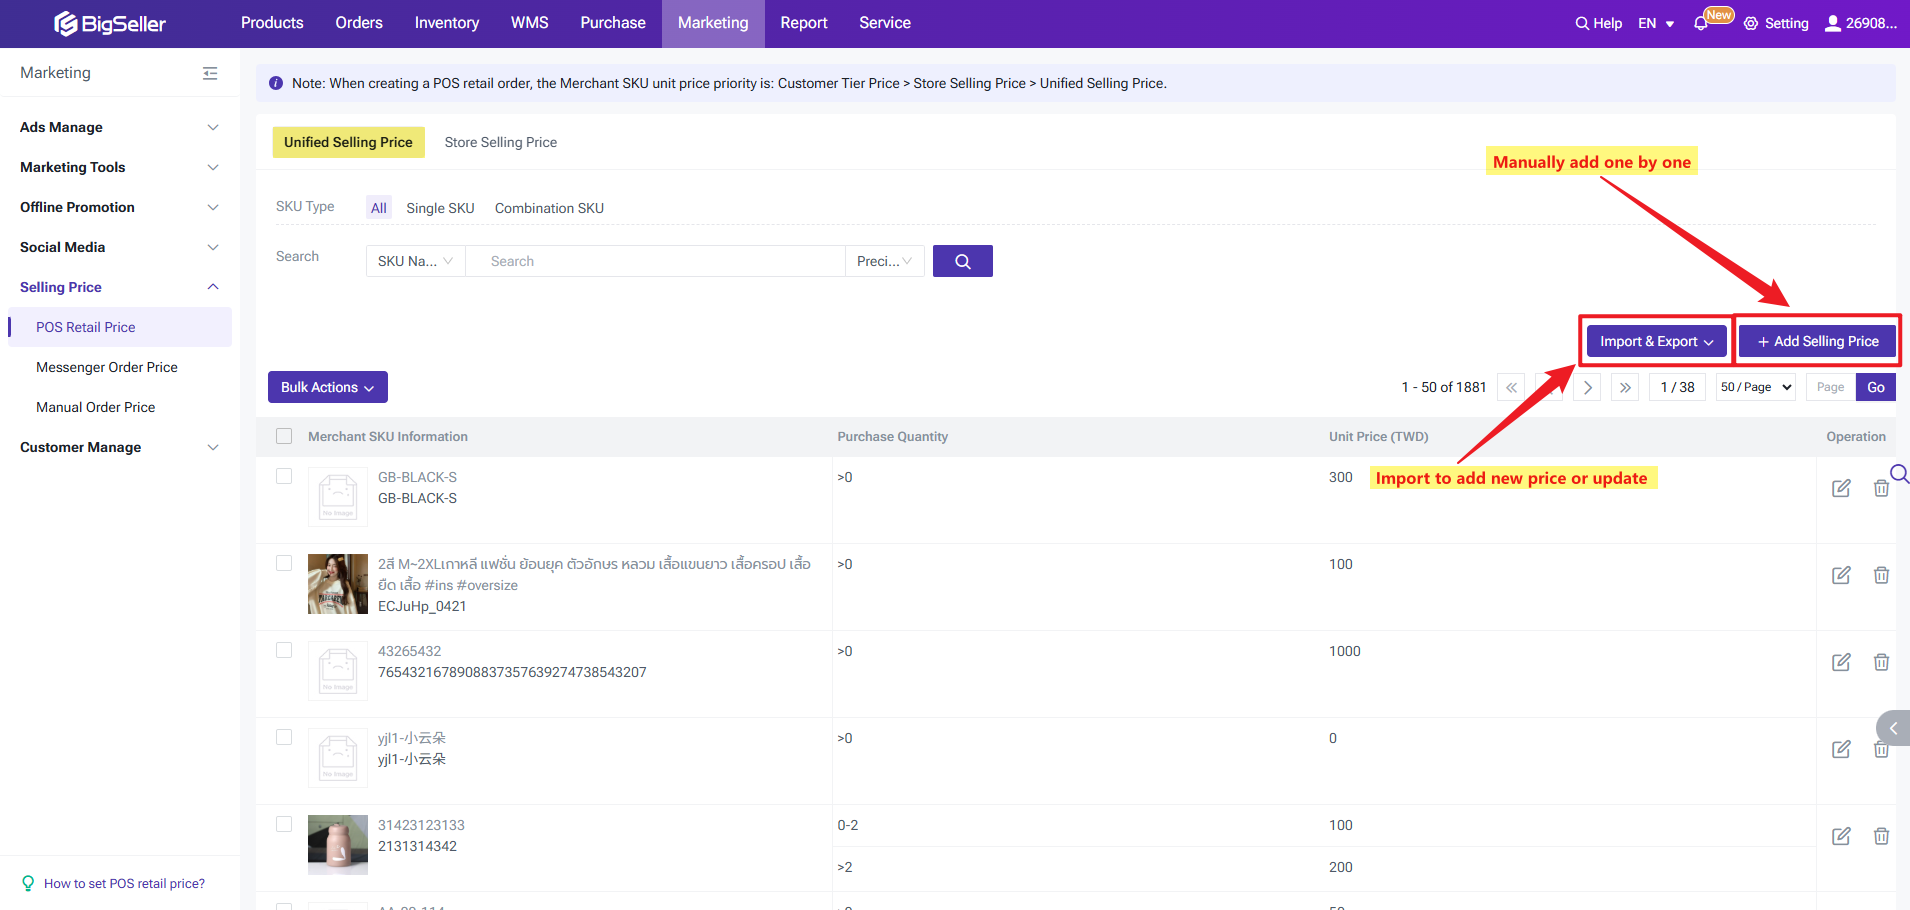The width and height of the screenshot is (1910, 910).
Task: Select all rows with header checkbox
Action: coord(284,436)
